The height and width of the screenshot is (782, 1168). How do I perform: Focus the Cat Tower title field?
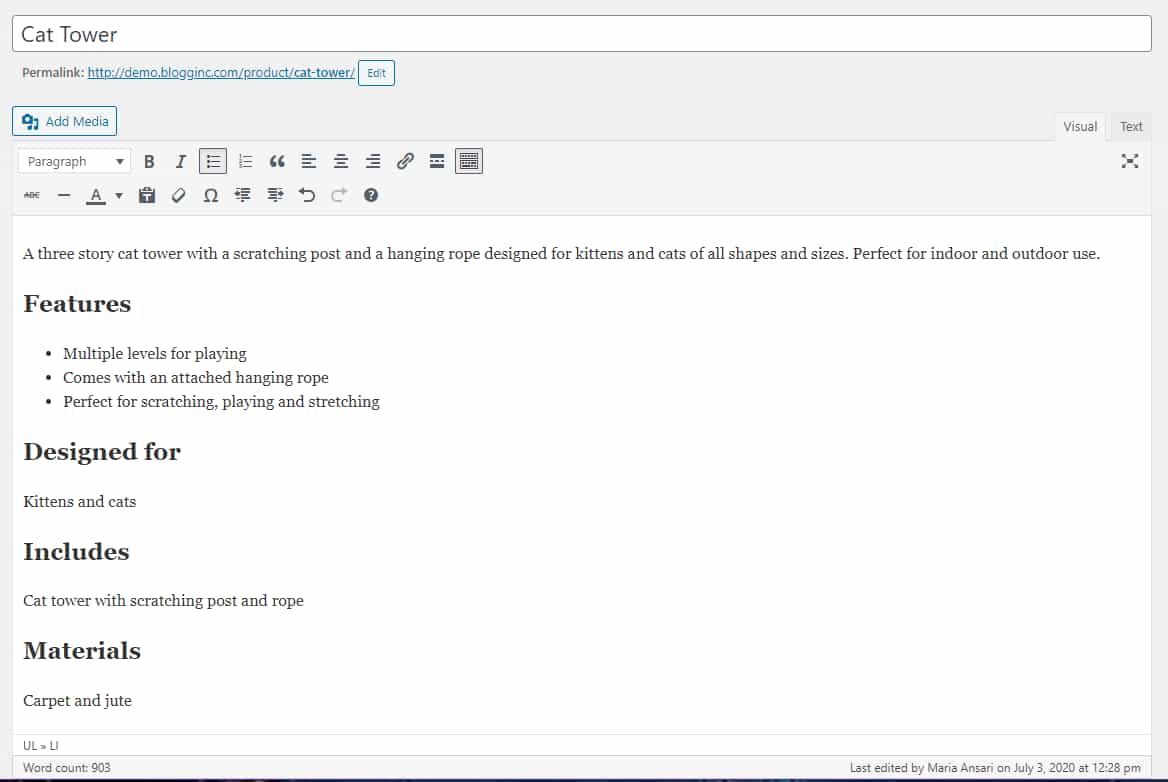pos(582,34)
